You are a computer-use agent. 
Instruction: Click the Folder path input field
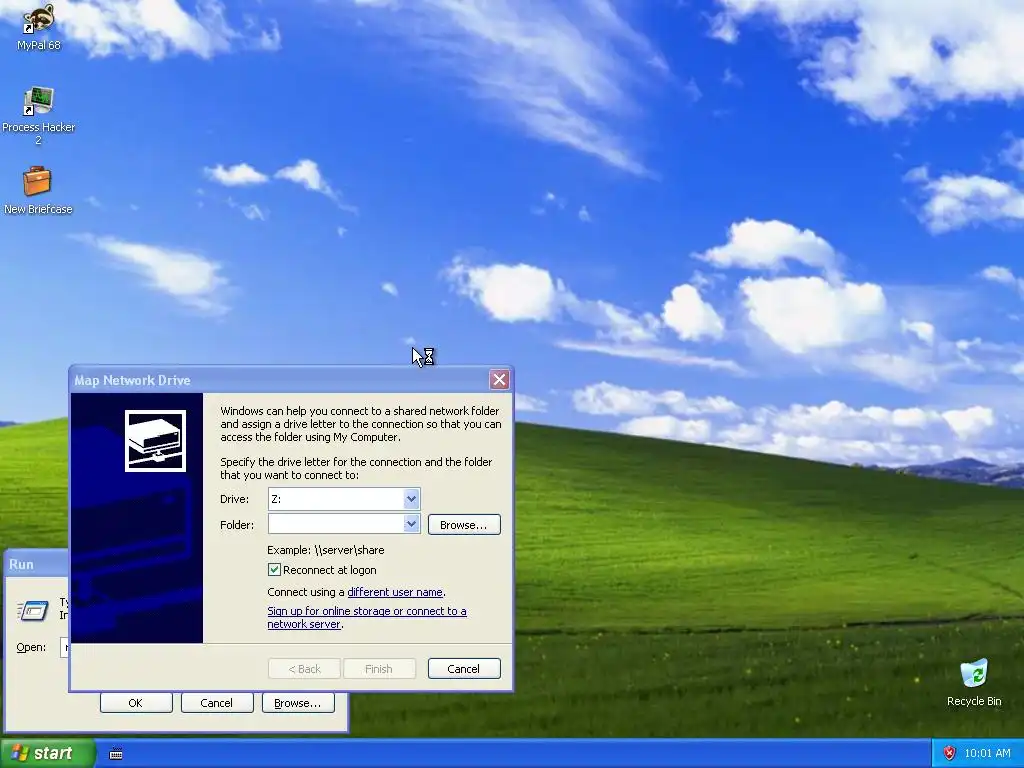pos(336,524)
